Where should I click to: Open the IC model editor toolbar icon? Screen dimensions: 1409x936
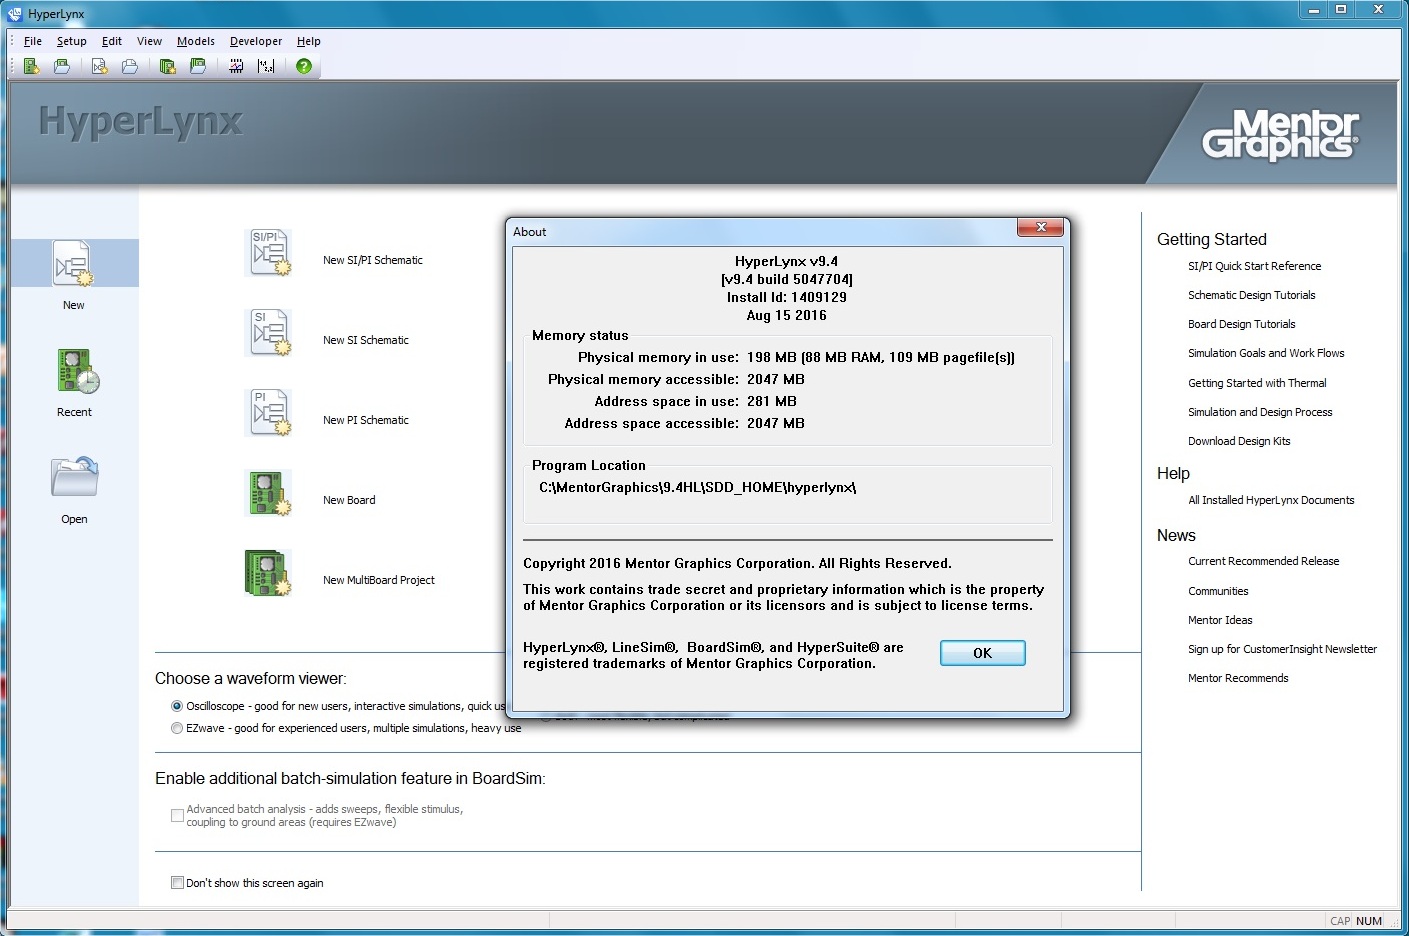coord(236,66)
